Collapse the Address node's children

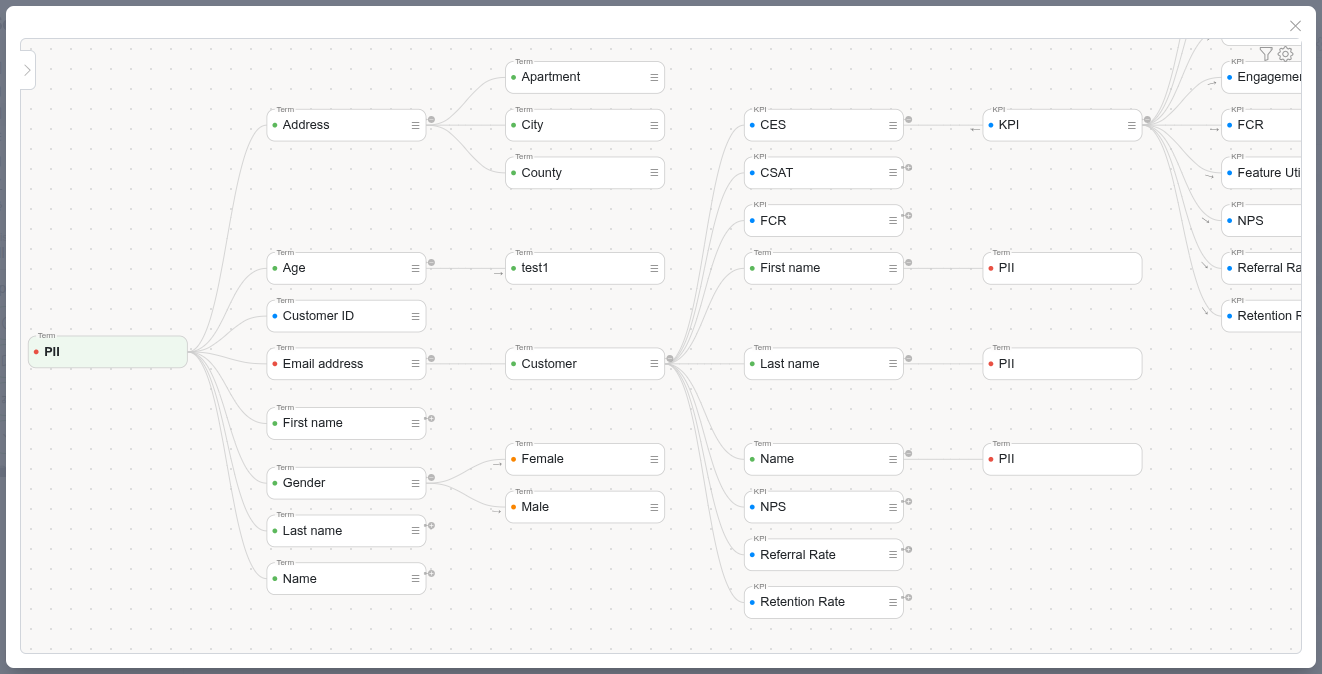431,119
